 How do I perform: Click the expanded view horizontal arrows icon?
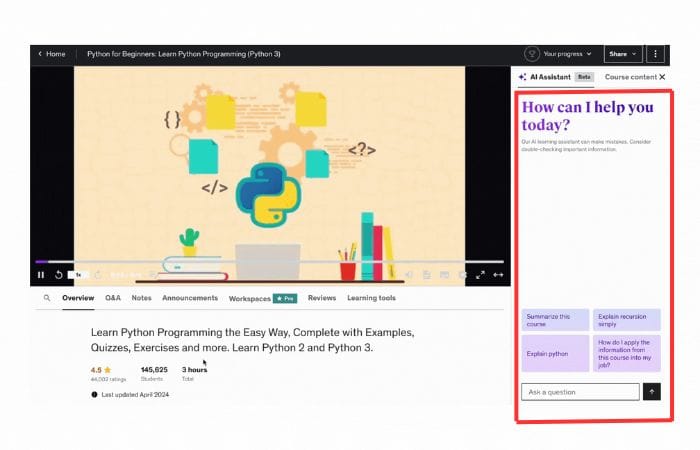[498, 275]
